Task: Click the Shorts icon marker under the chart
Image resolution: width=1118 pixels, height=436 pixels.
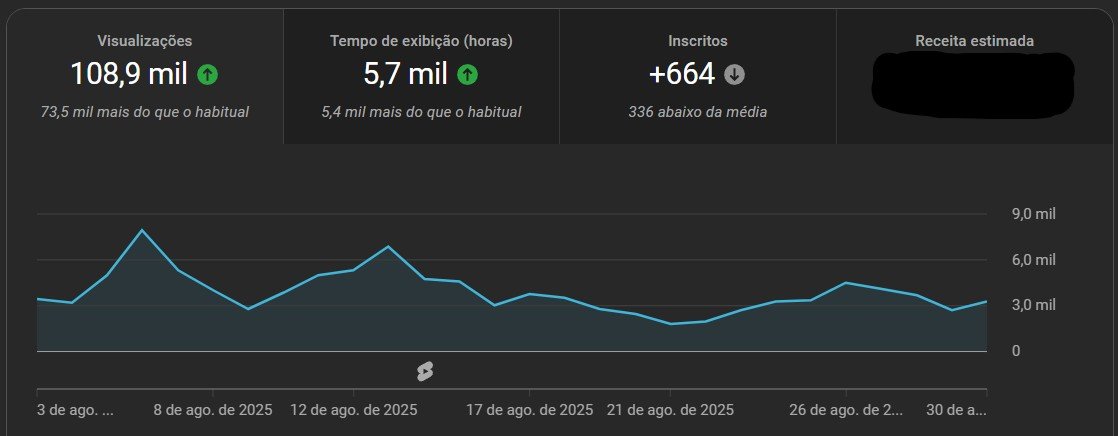Action: pyautogui.click(x=425, y=372)
